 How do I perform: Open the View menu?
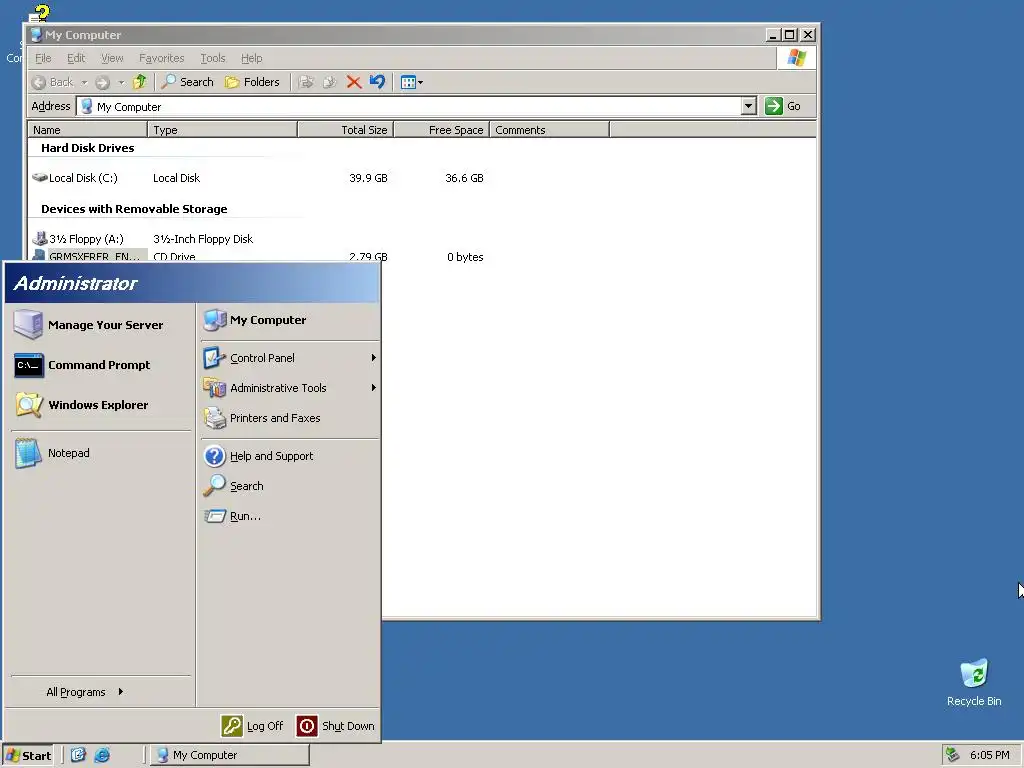(112, 58)
